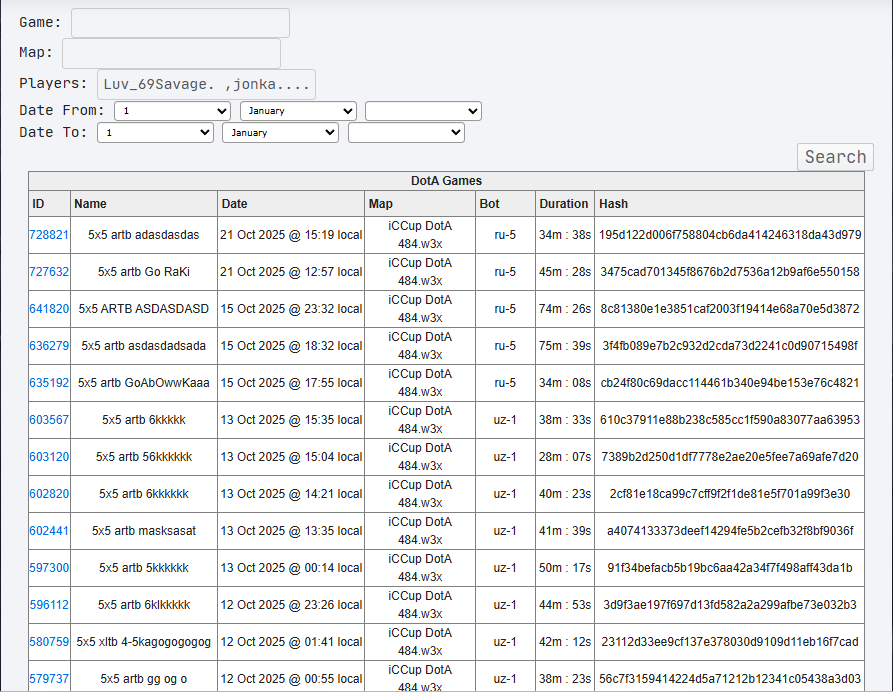Click date '15 Oct 2025 @ 23:32 local'
This screenshot has height=692, width=893.
(291, 309)
